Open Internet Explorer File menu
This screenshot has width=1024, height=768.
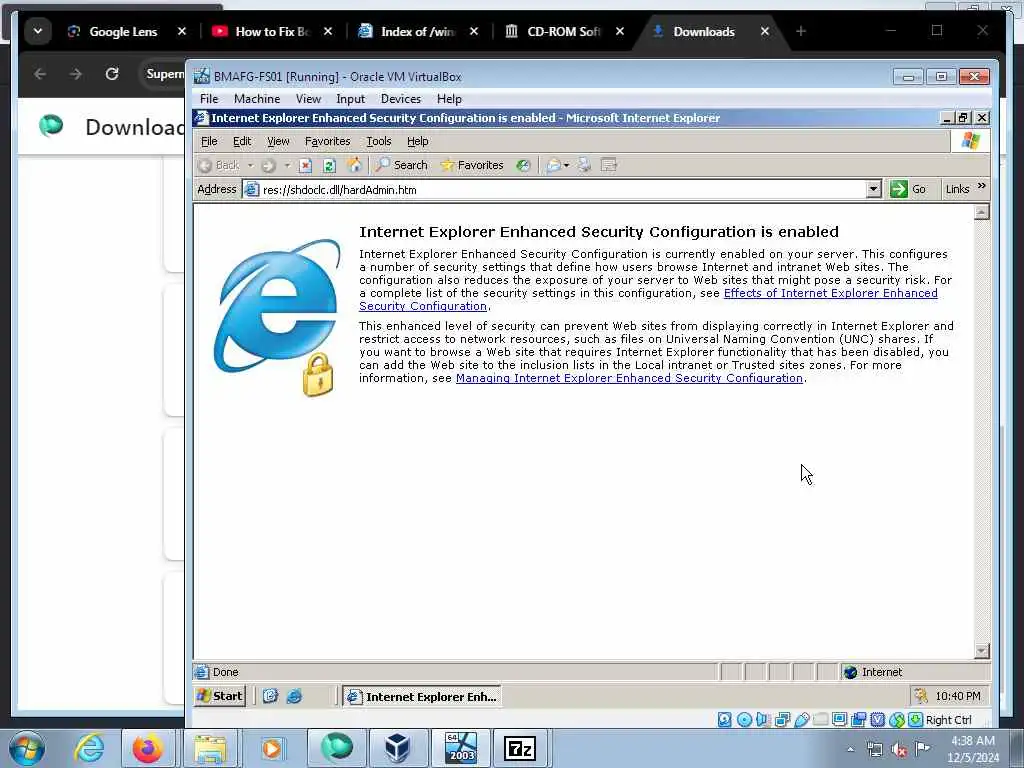(209, 141)
